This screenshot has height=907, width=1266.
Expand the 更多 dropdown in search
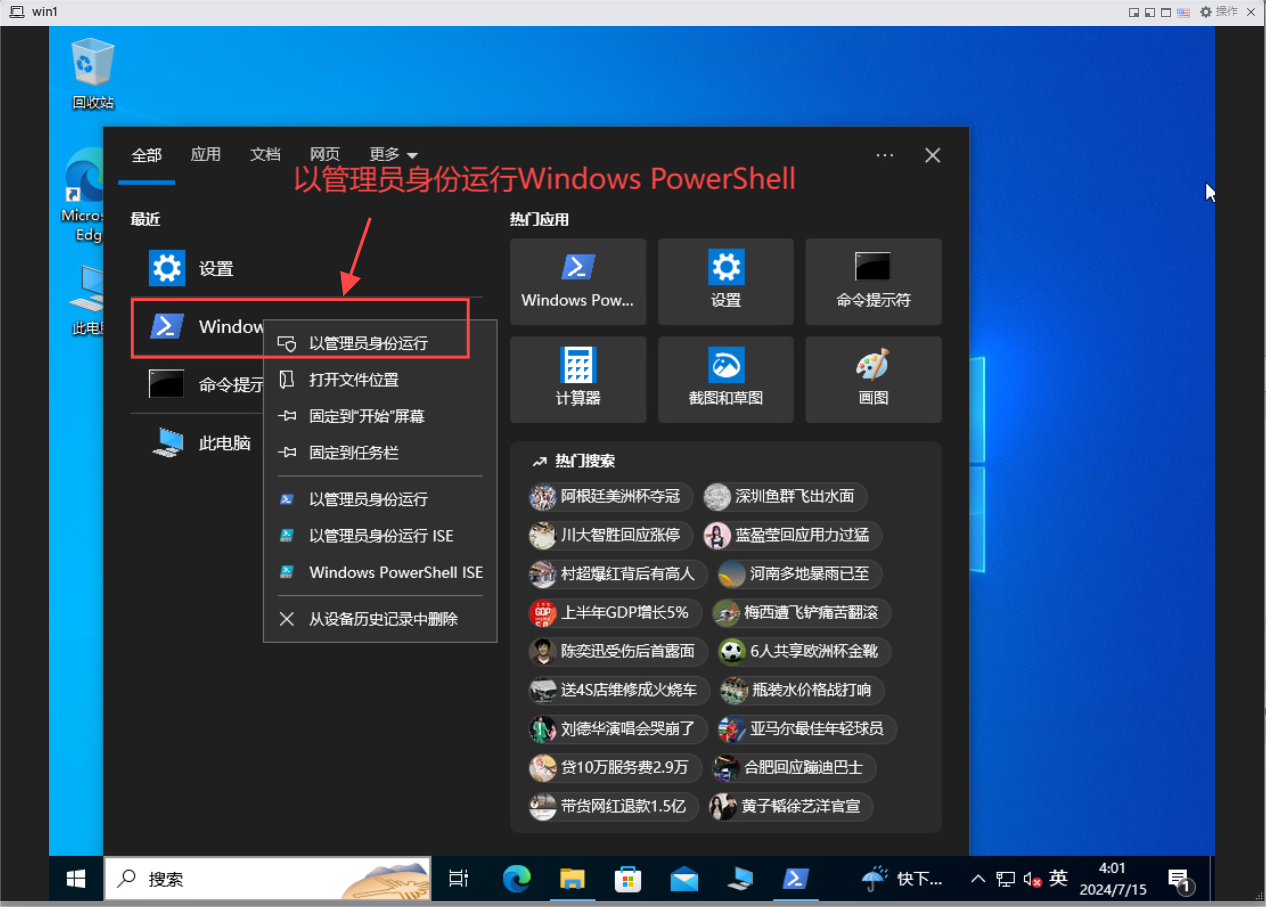[x=392, y=154]
